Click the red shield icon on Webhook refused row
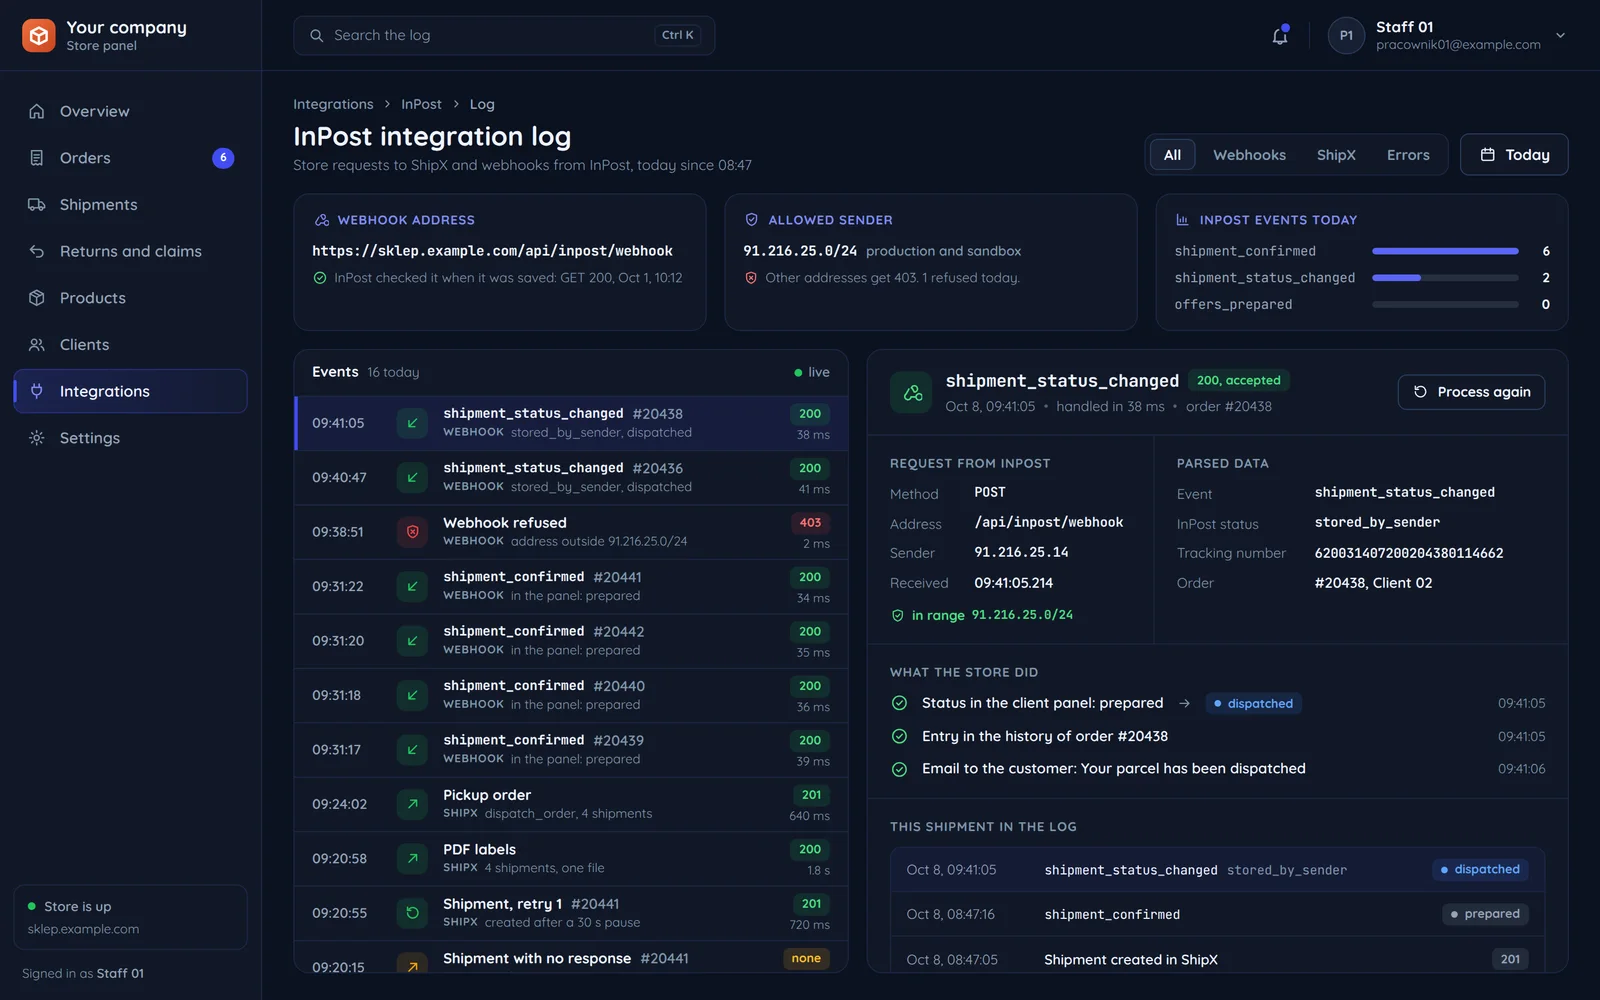 point(412,532)
